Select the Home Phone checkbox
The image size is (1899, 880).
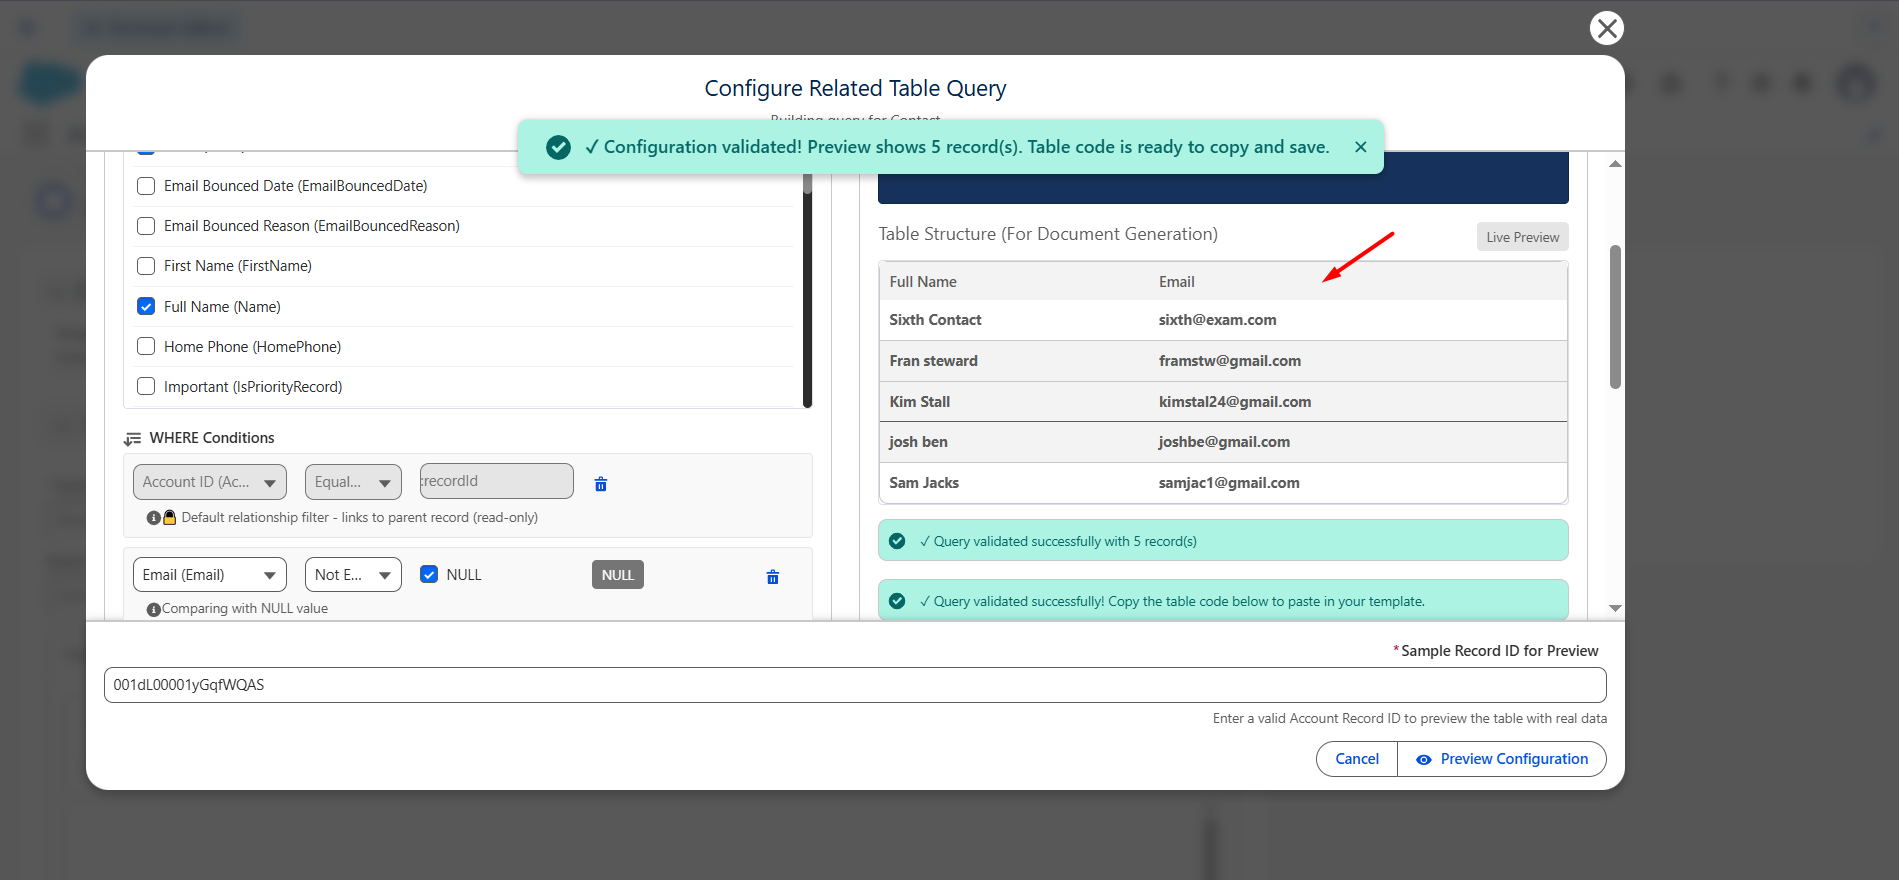click(x=146, y=346)
